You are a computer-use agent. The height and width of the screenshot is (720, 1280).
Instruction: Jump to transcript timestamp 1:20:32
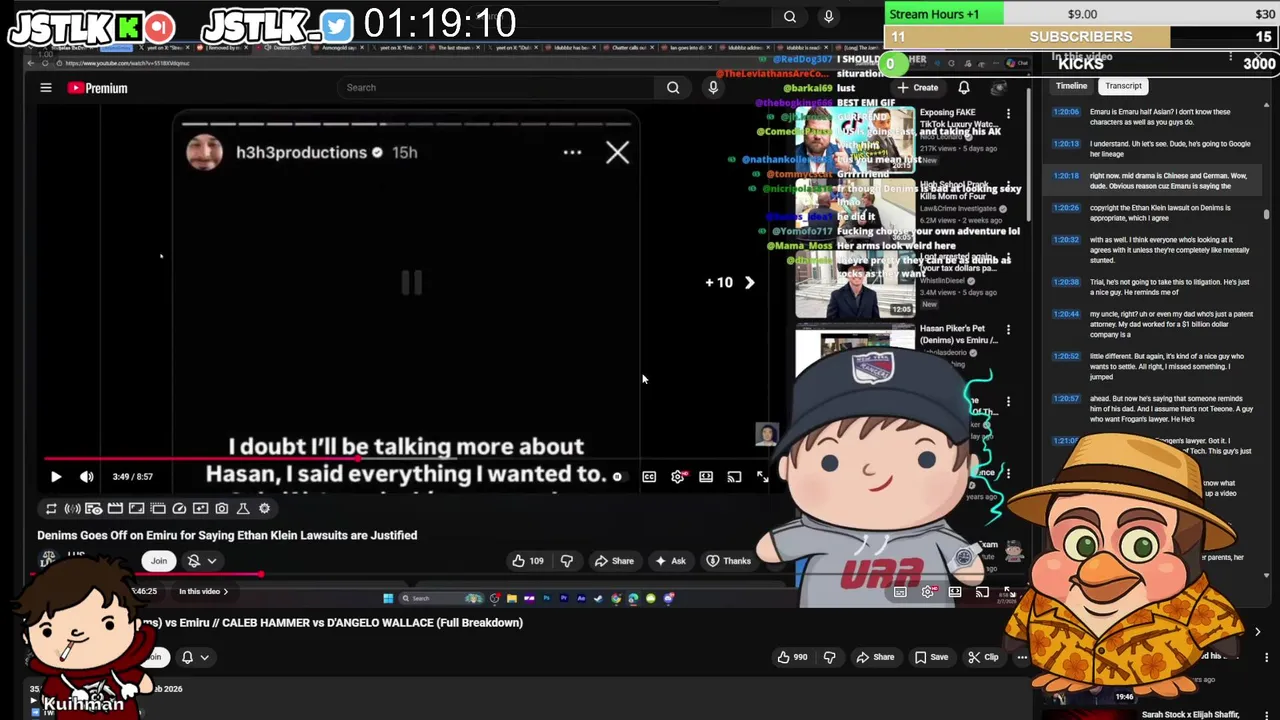coord(1065,240)
